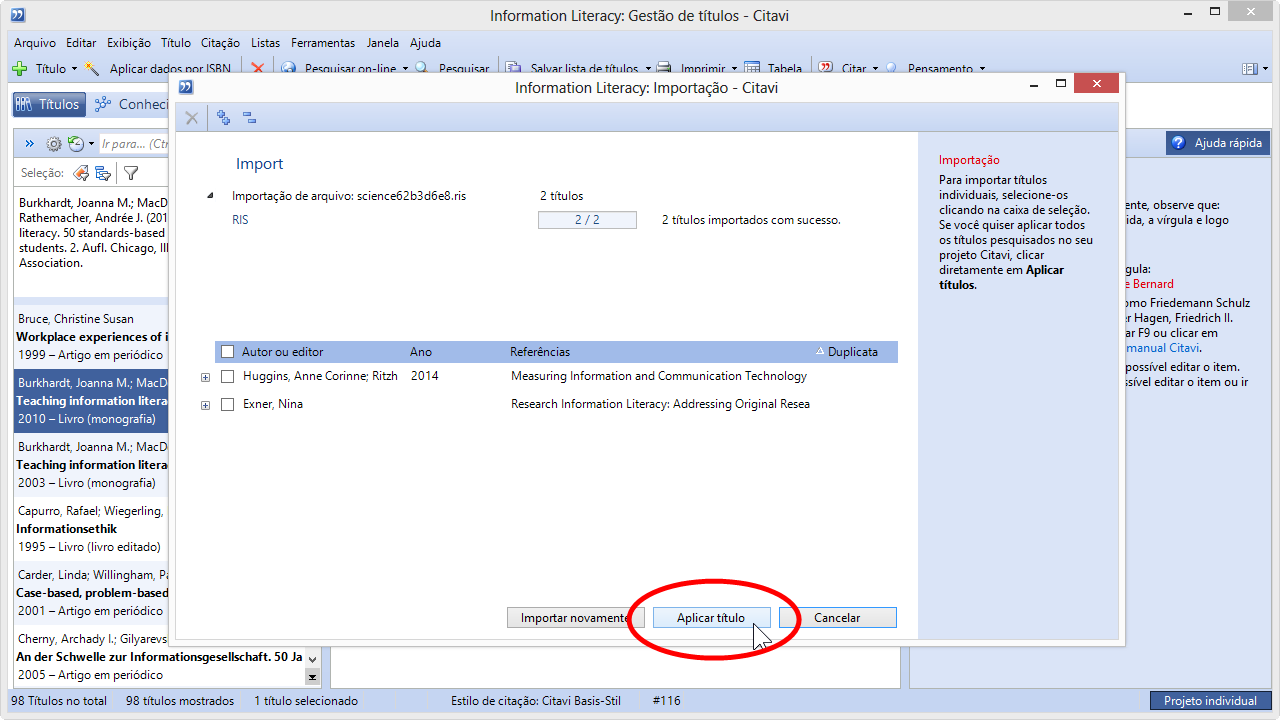Expand the Exner, Nina row
This screenshot has height=720, width=1280.
coord(205,405)
